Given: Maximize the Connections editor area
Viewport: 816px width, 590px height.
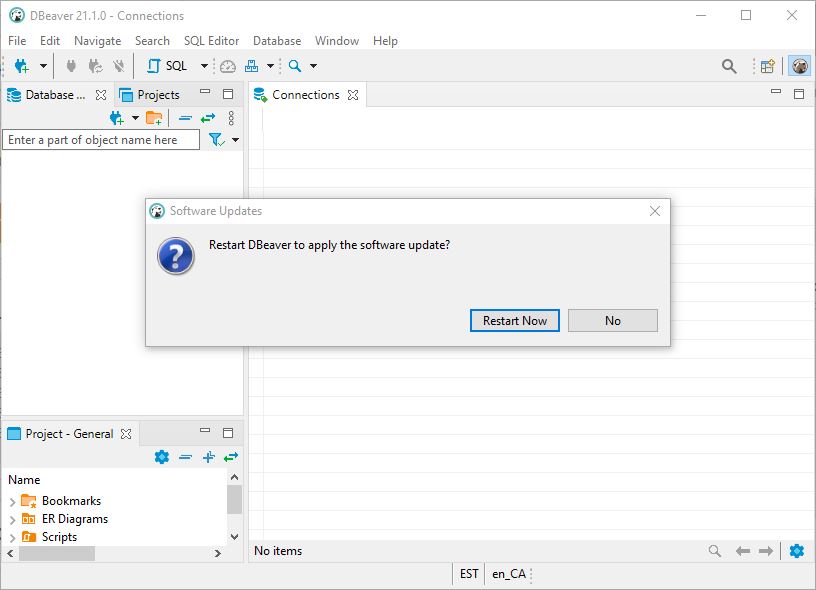Looking at the screenshot, I should pos(799,94).
